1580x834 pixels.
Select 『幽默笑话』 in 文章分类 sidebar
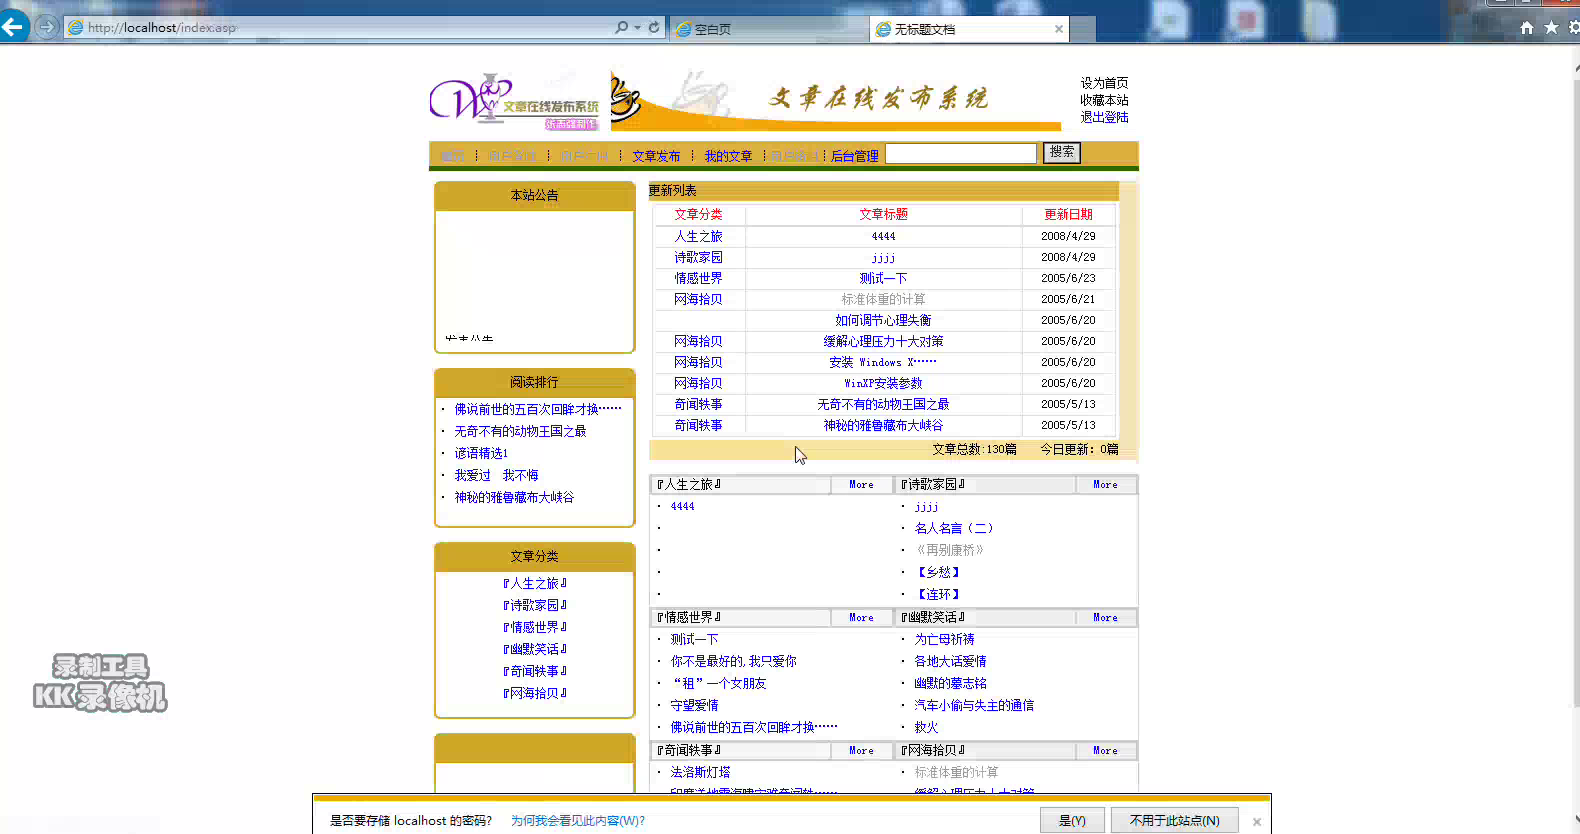[x=534, y=650]
